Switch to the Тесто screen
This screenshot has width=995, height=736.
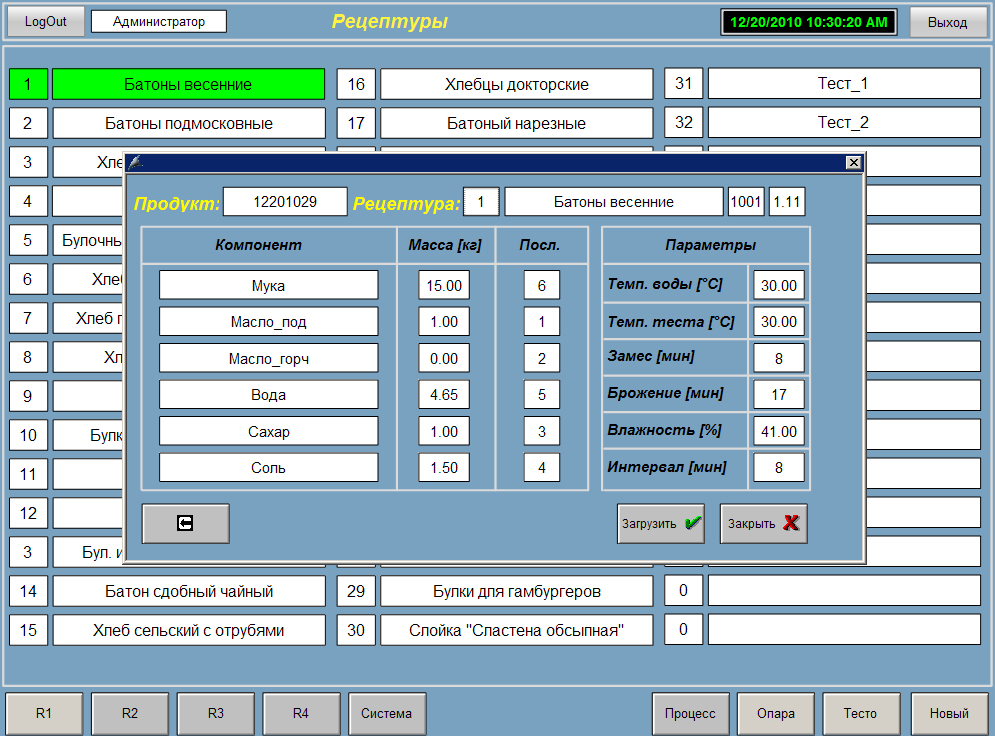pyautogui.click(x=860, y=713)
